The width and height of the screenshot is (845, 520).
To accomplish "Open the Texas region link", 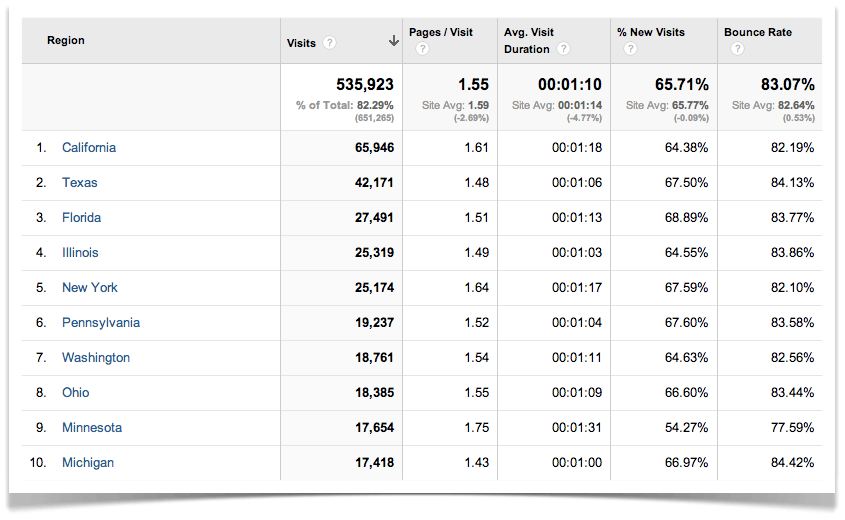I will click(x=80, y=183).
